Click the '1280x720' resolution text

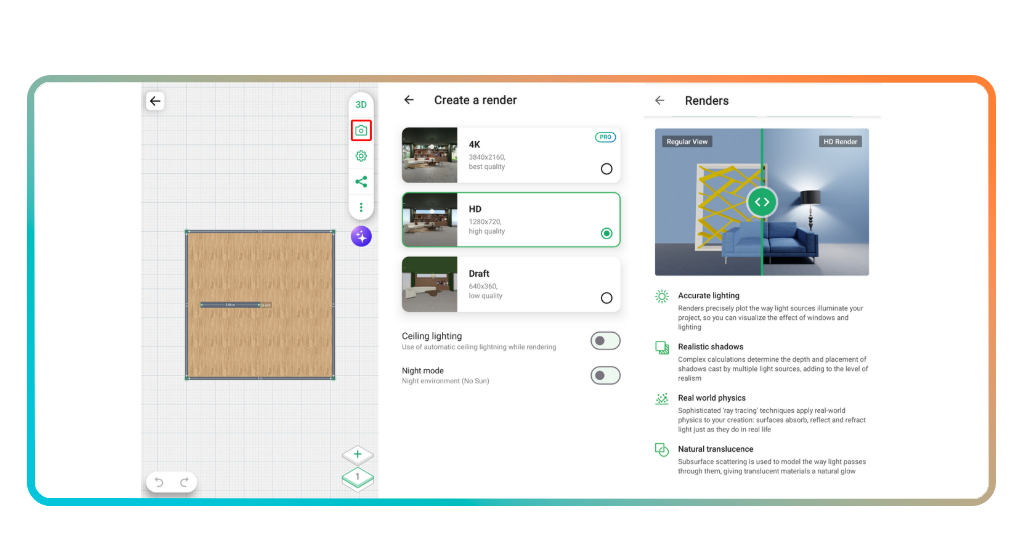tap(485, 222)
